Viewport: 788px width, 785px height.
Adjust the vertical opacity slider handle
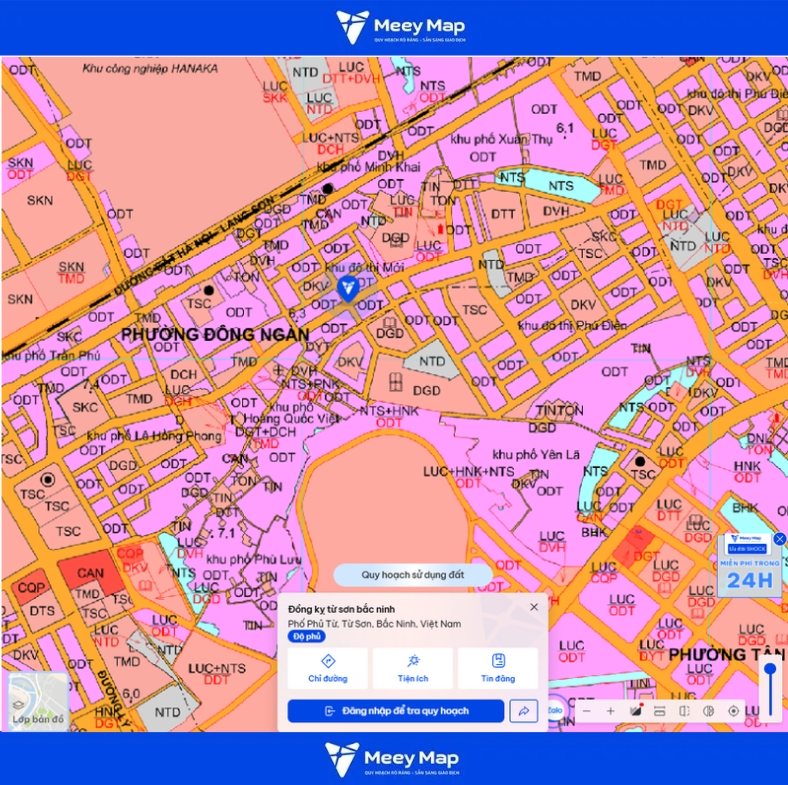pyautogui.click(x=770, y=669)
